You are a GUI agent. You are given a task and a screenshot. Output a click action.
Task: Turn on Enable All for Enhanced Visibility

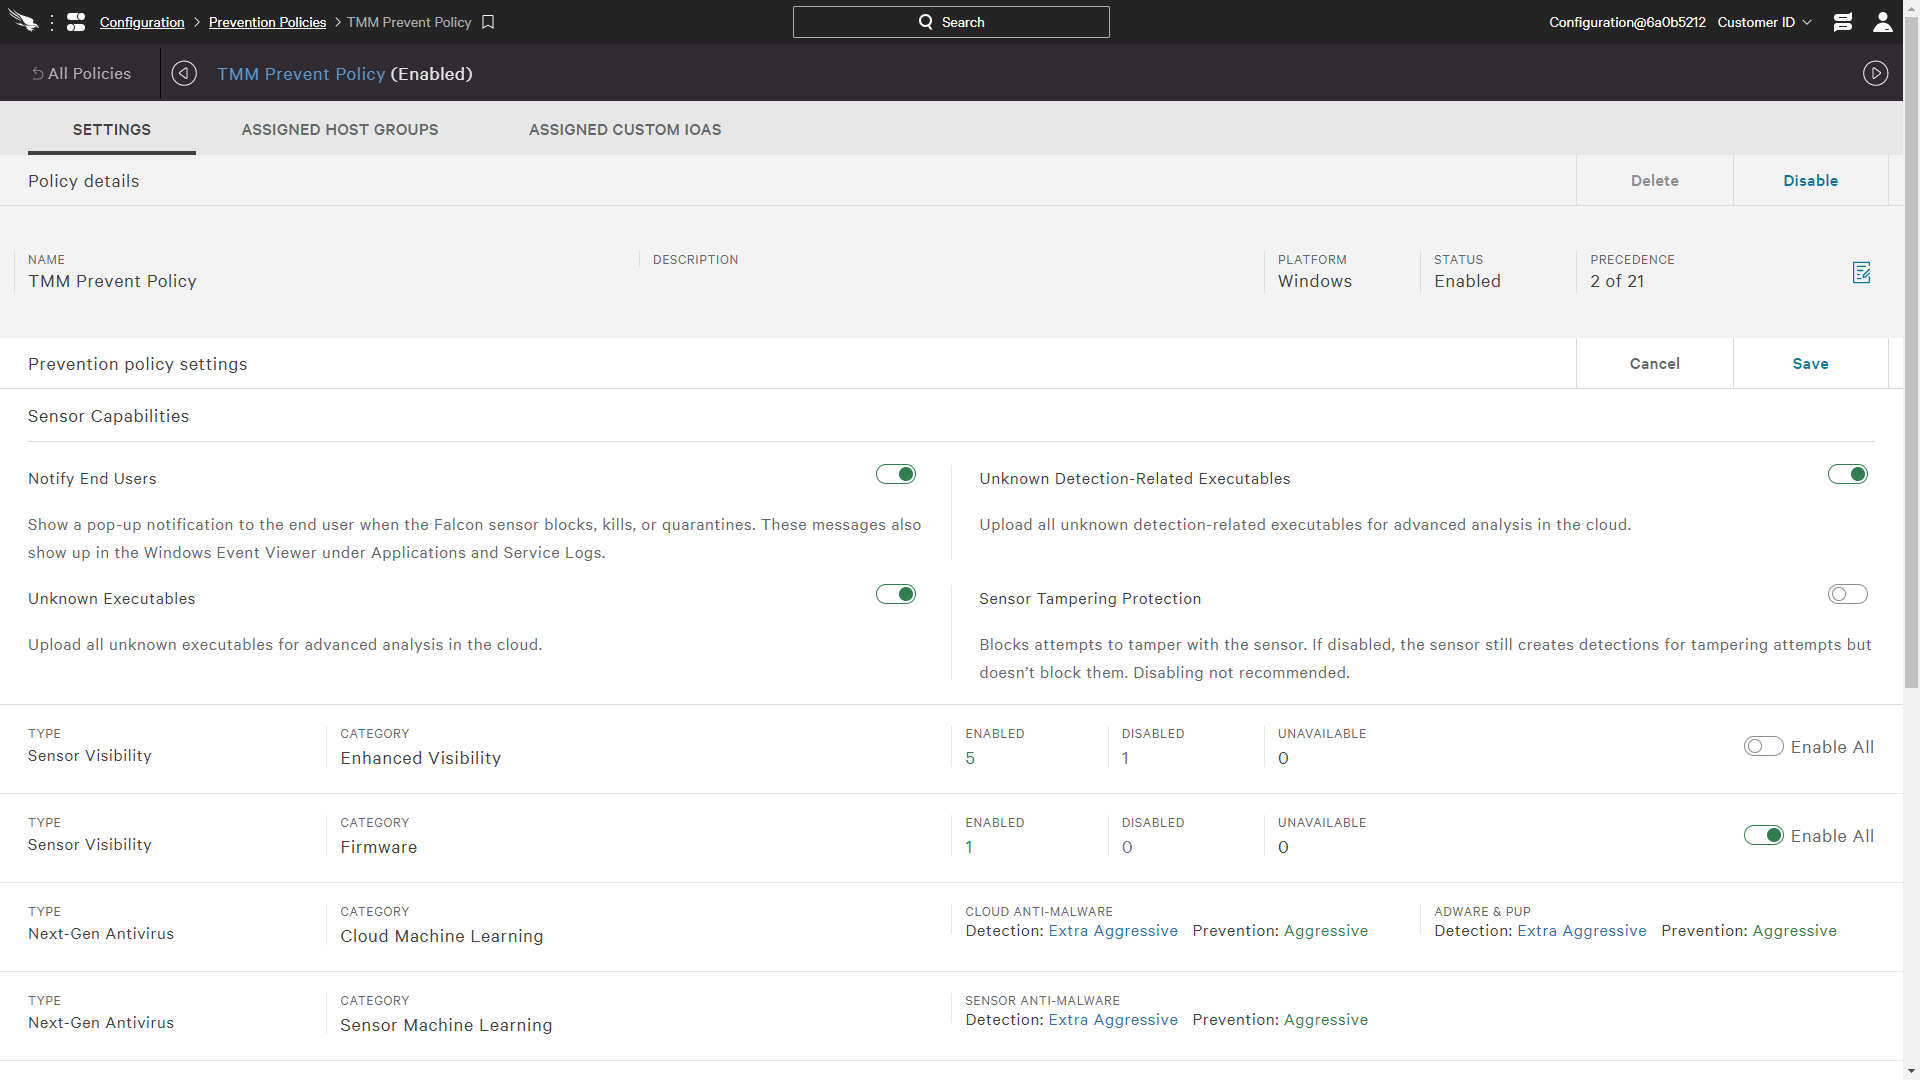[x=1764, y=746]
